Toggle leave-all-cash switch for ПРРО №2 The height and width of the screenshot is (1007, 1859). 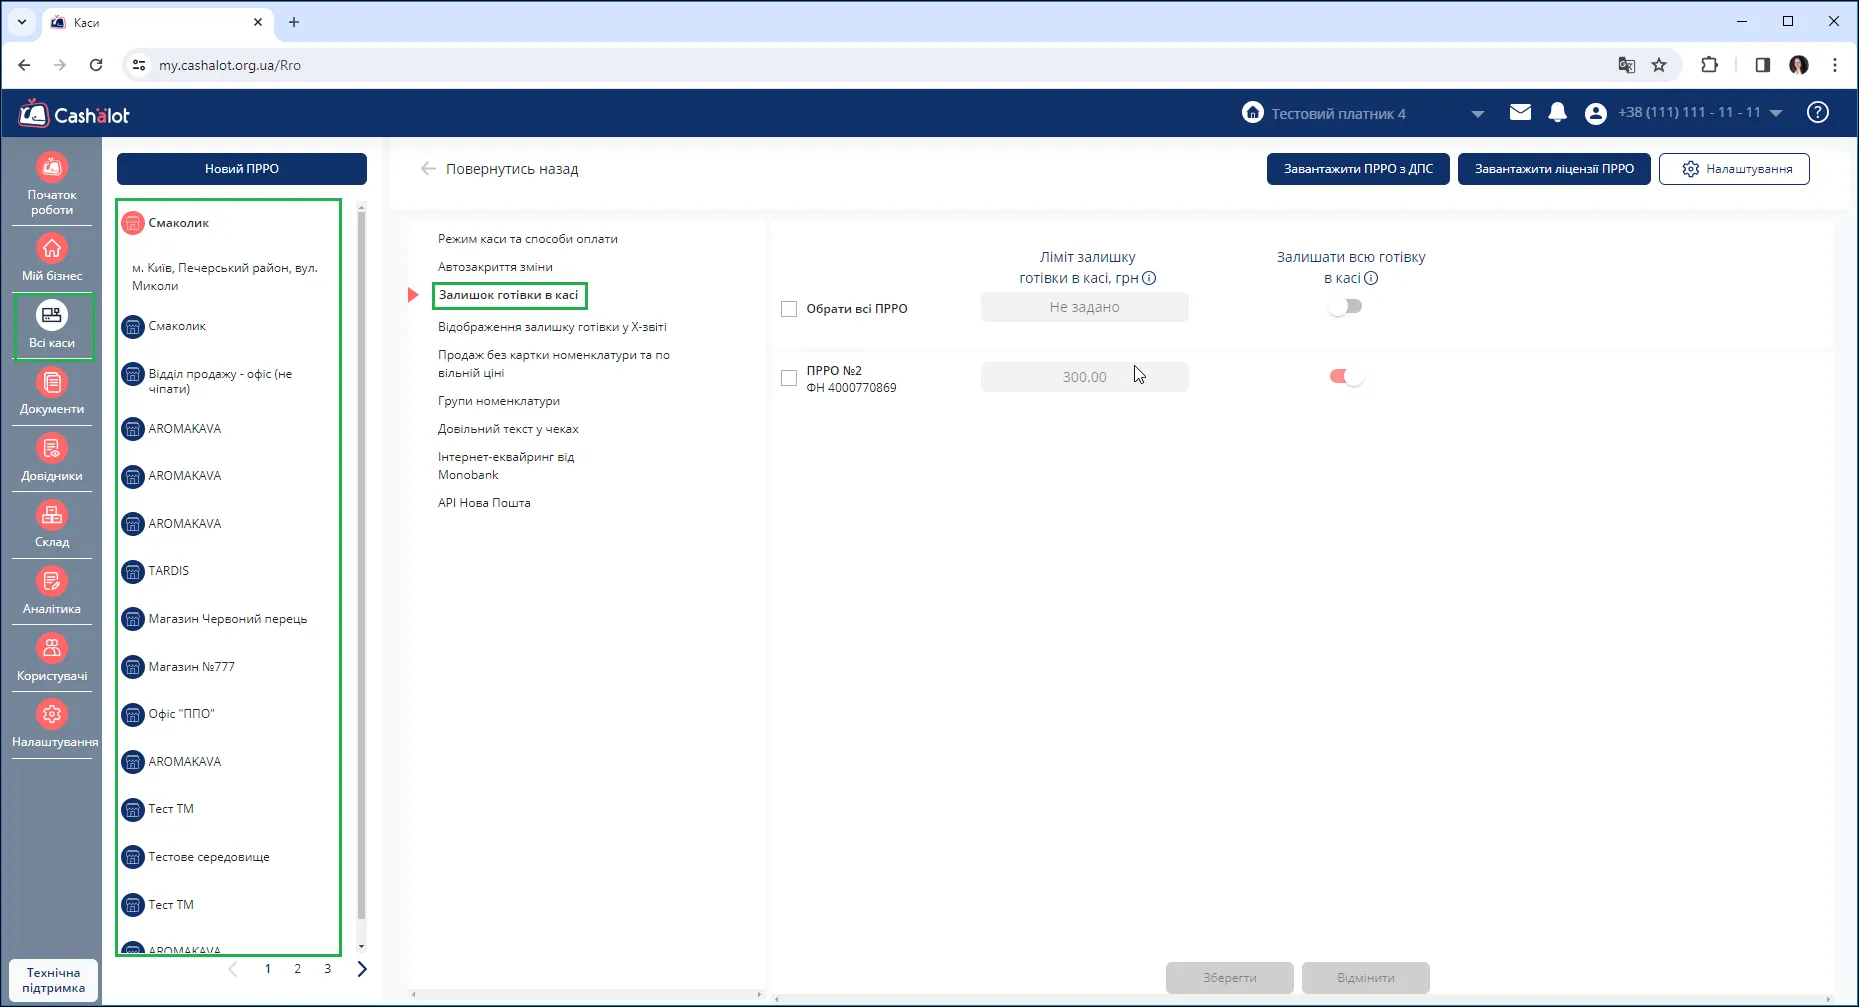(x=1346, y=377)
